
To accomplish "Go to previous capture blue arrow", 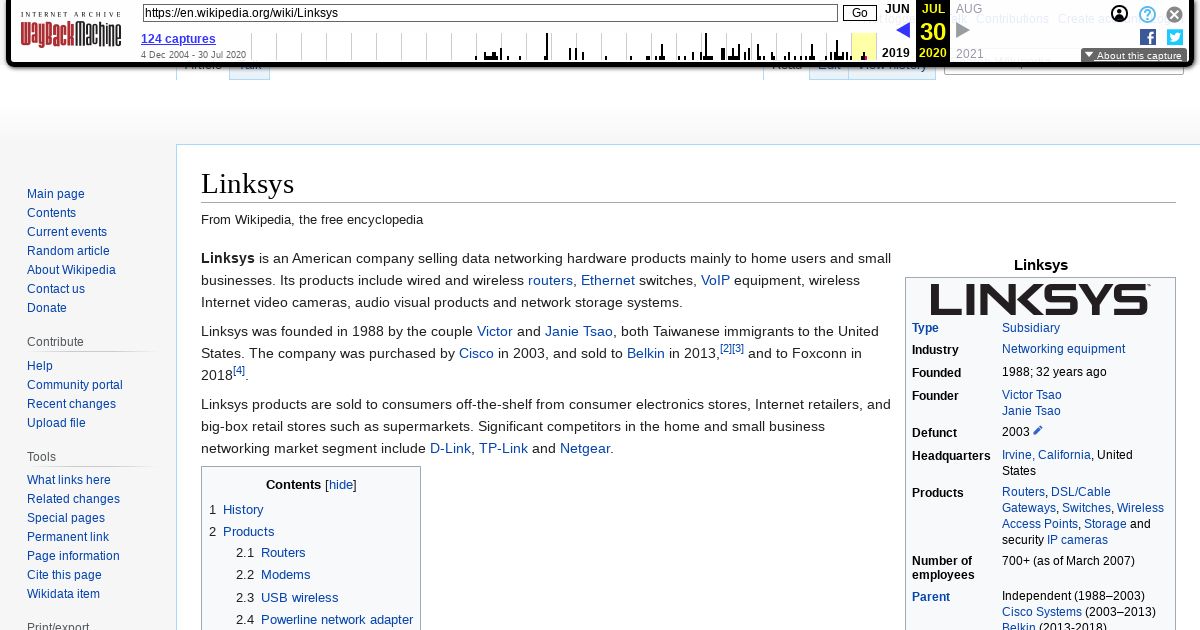I will [903, 31].
